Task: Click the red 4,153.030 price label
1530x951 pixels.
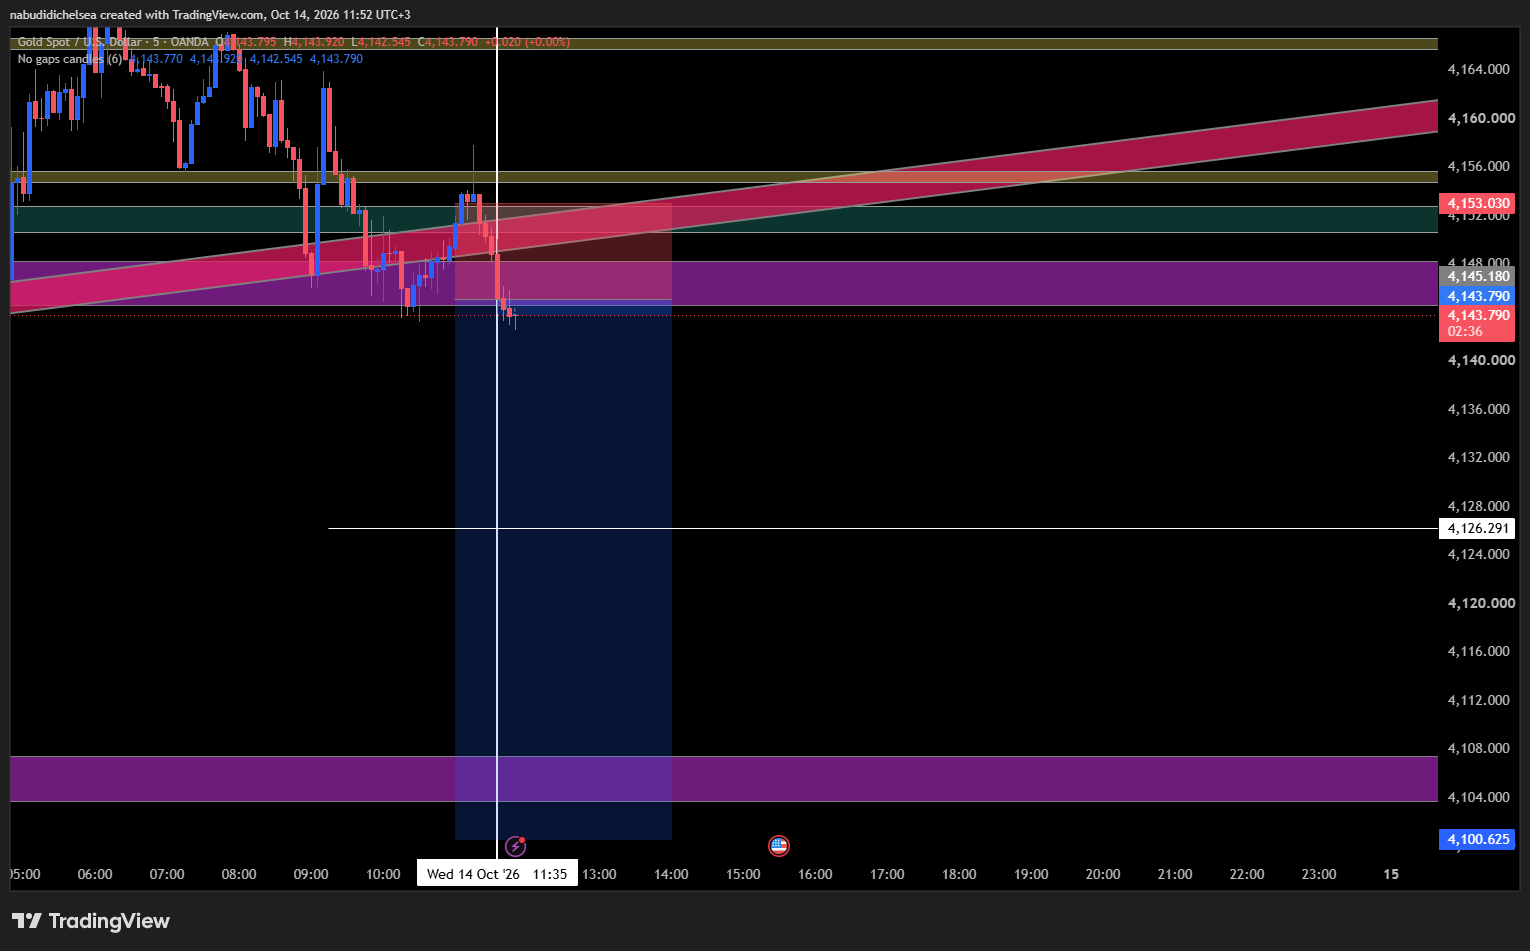Action: [1478, 203]
